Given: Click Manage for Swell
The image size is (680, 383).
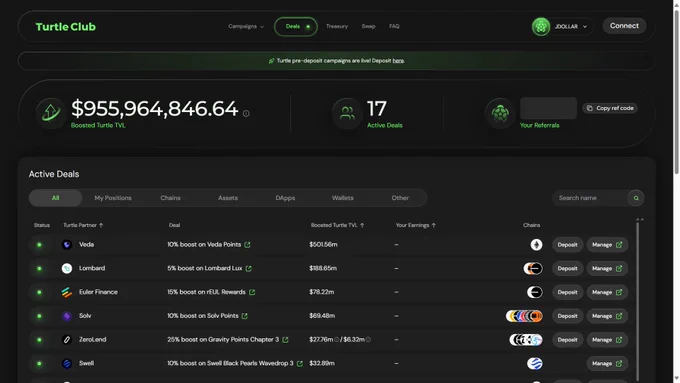Looking at the screenshot, I should (x=607, y=363).
